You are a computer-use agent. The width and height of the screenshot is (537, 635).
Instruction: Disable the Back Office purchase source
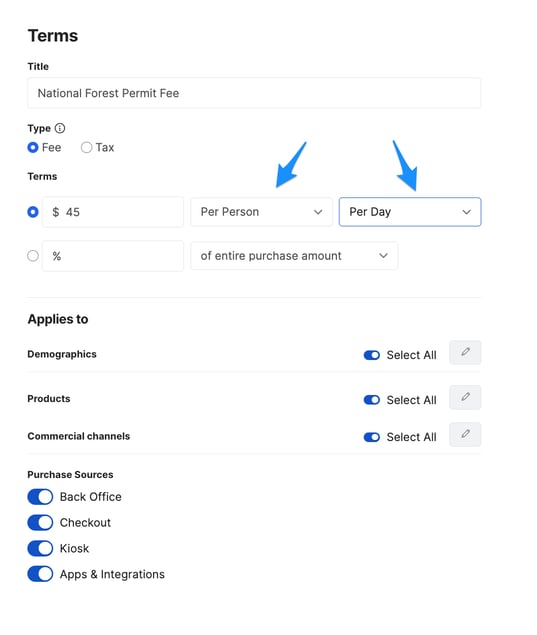pyautogui.click(x=40, y=497)
